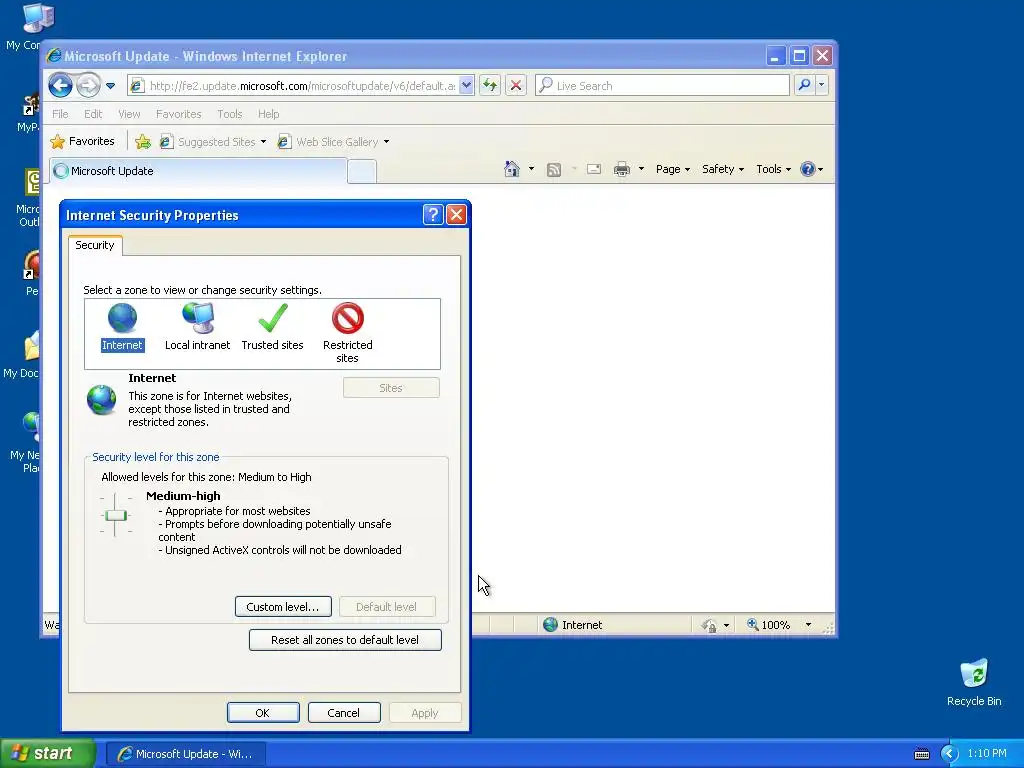Expand the Print options dropdown arrow
Image resolution: width=1024 pixels, height=768 pixels.
pyautogui.click(x=641, y=169)
